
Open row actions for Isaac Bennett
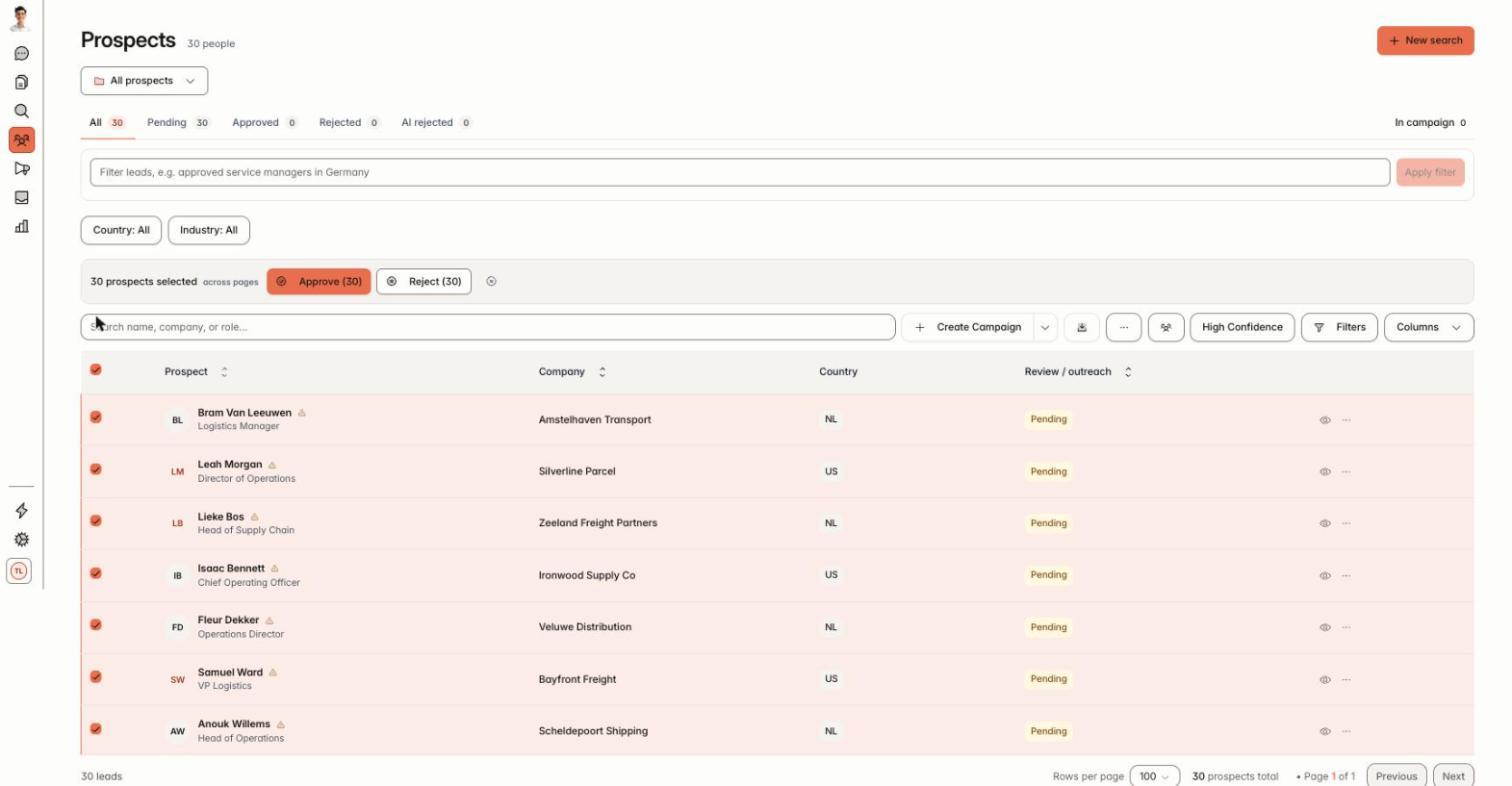[1346, 576]
